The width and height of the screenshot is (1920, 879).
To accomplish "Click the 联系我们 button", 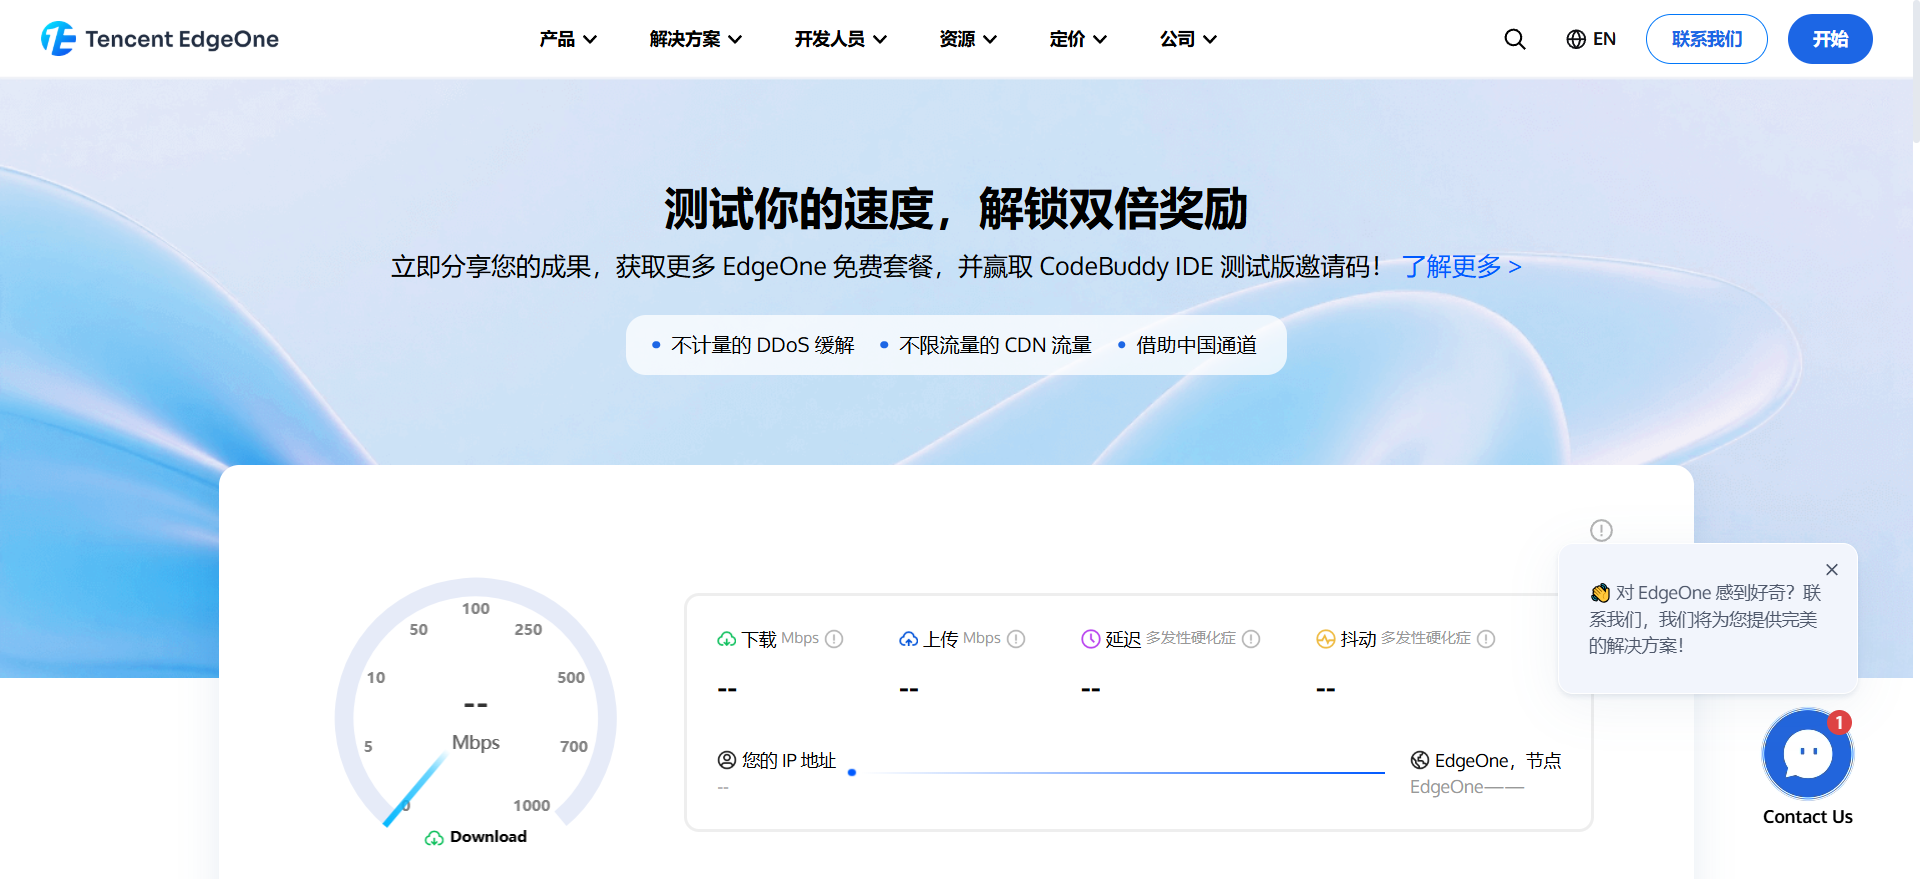I will [1707, 39].
